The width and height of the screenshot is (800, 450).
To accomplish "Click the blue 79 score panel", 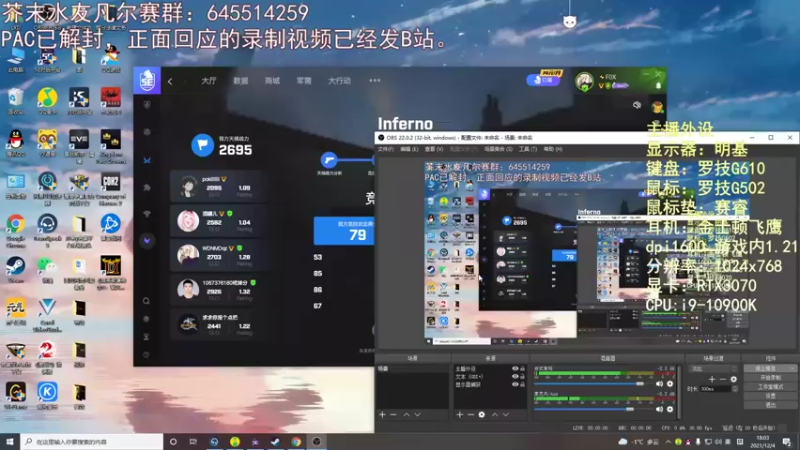I will tap(344, 231).
